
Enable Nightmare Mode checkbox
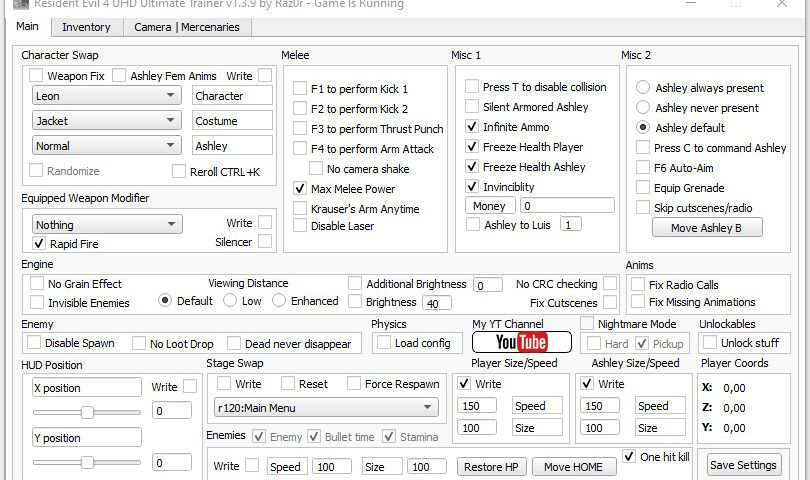click(587, 323)
